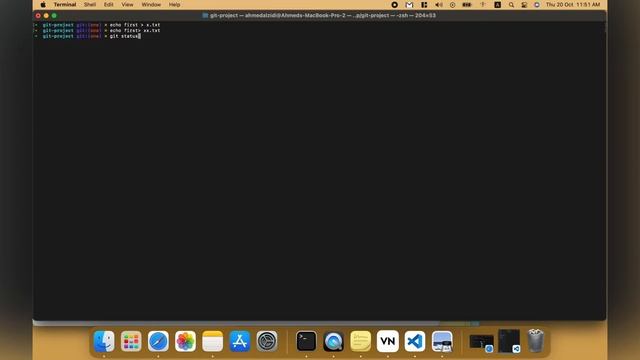
Task: Zoom the Terminal window with green button
Action: [54, 16]
